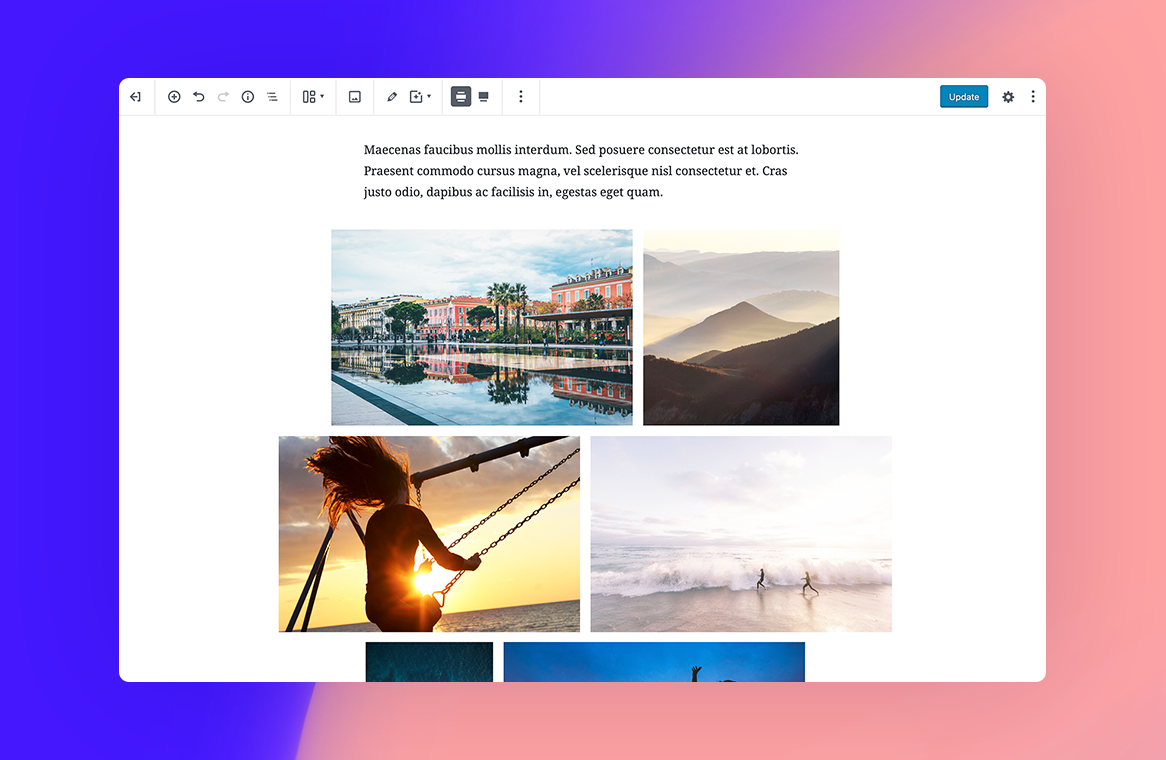The image size is (1166, 760).
Task: Select the misty mountains photo
Action: 741,327
